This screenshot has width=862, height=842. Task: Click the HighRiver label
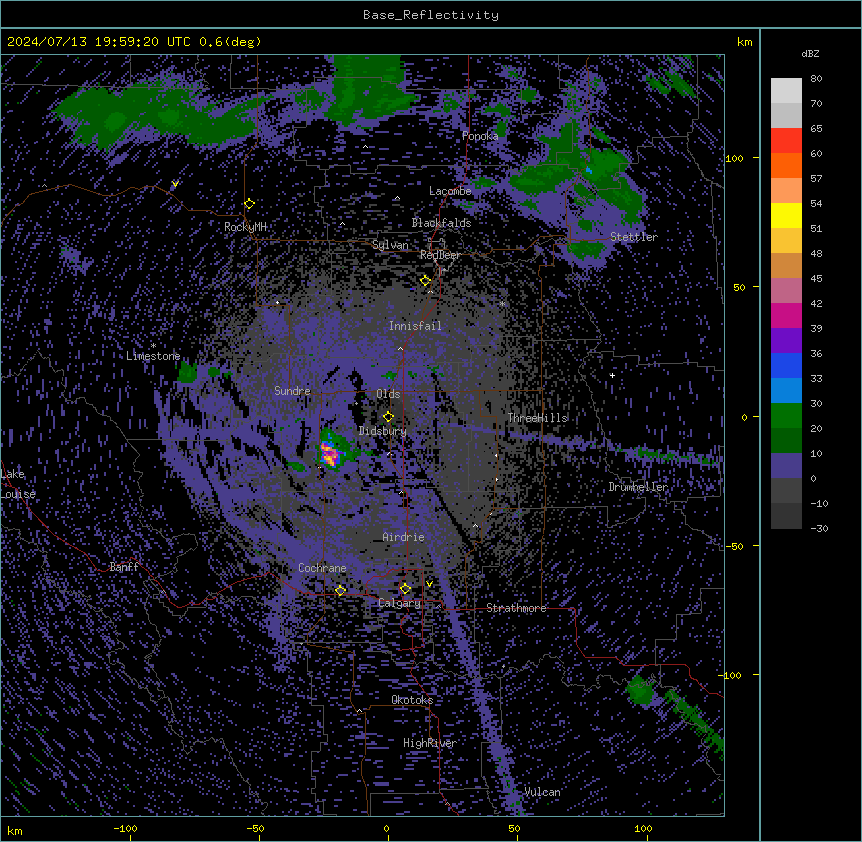[x=430, y=743]
